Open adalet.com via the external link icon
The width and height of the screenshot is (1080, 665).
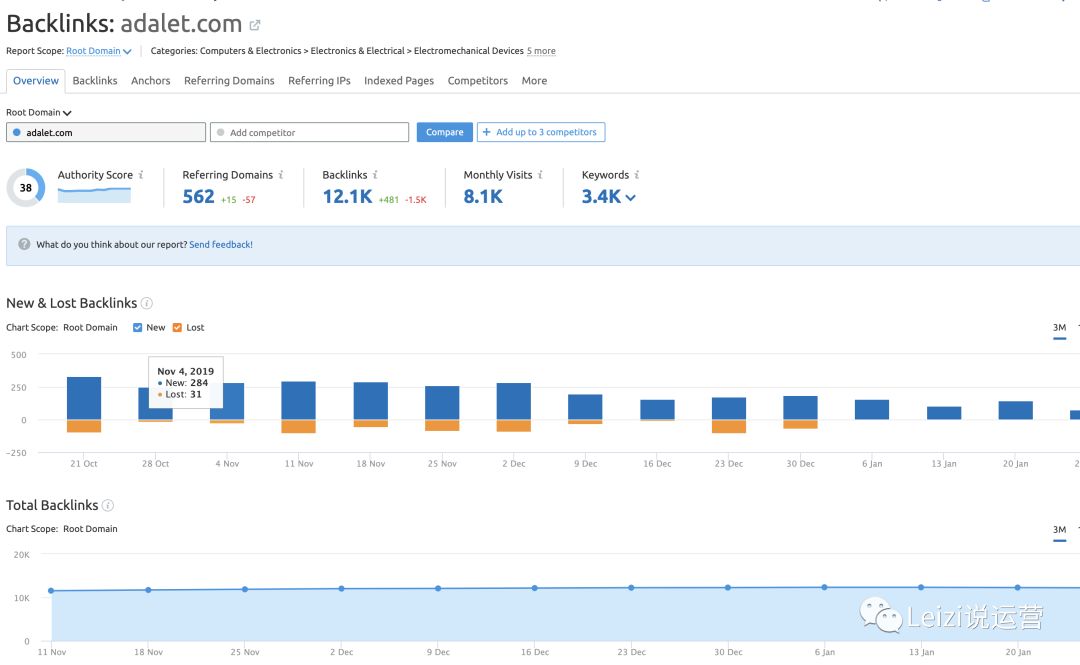click(255, 25)
